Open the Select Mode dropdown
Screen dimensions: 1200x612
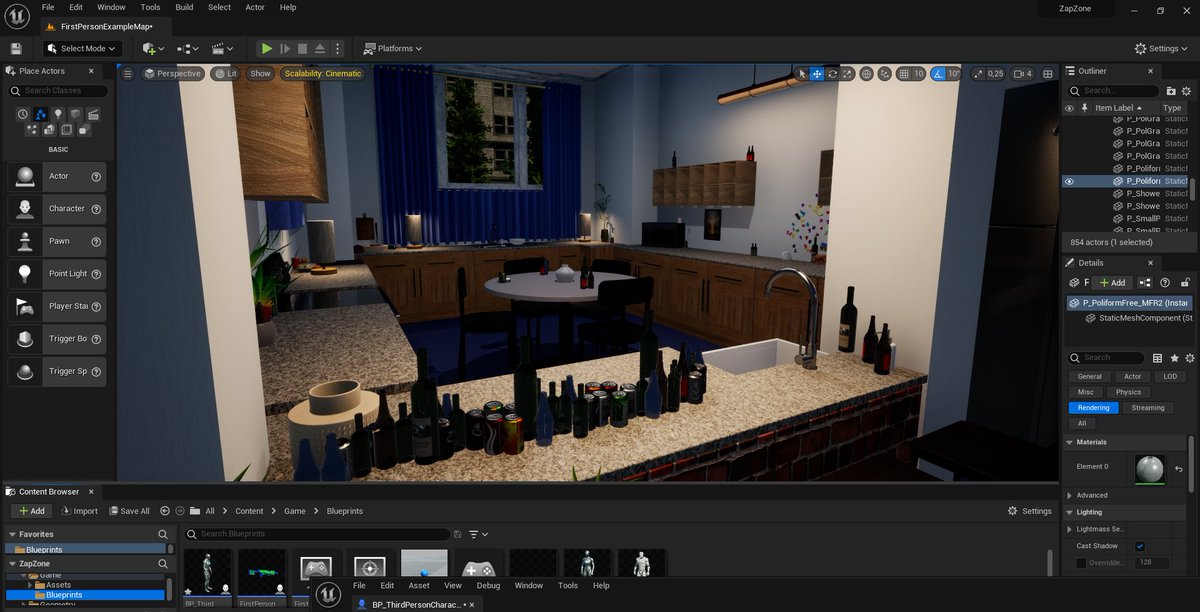tap(81, 48)
